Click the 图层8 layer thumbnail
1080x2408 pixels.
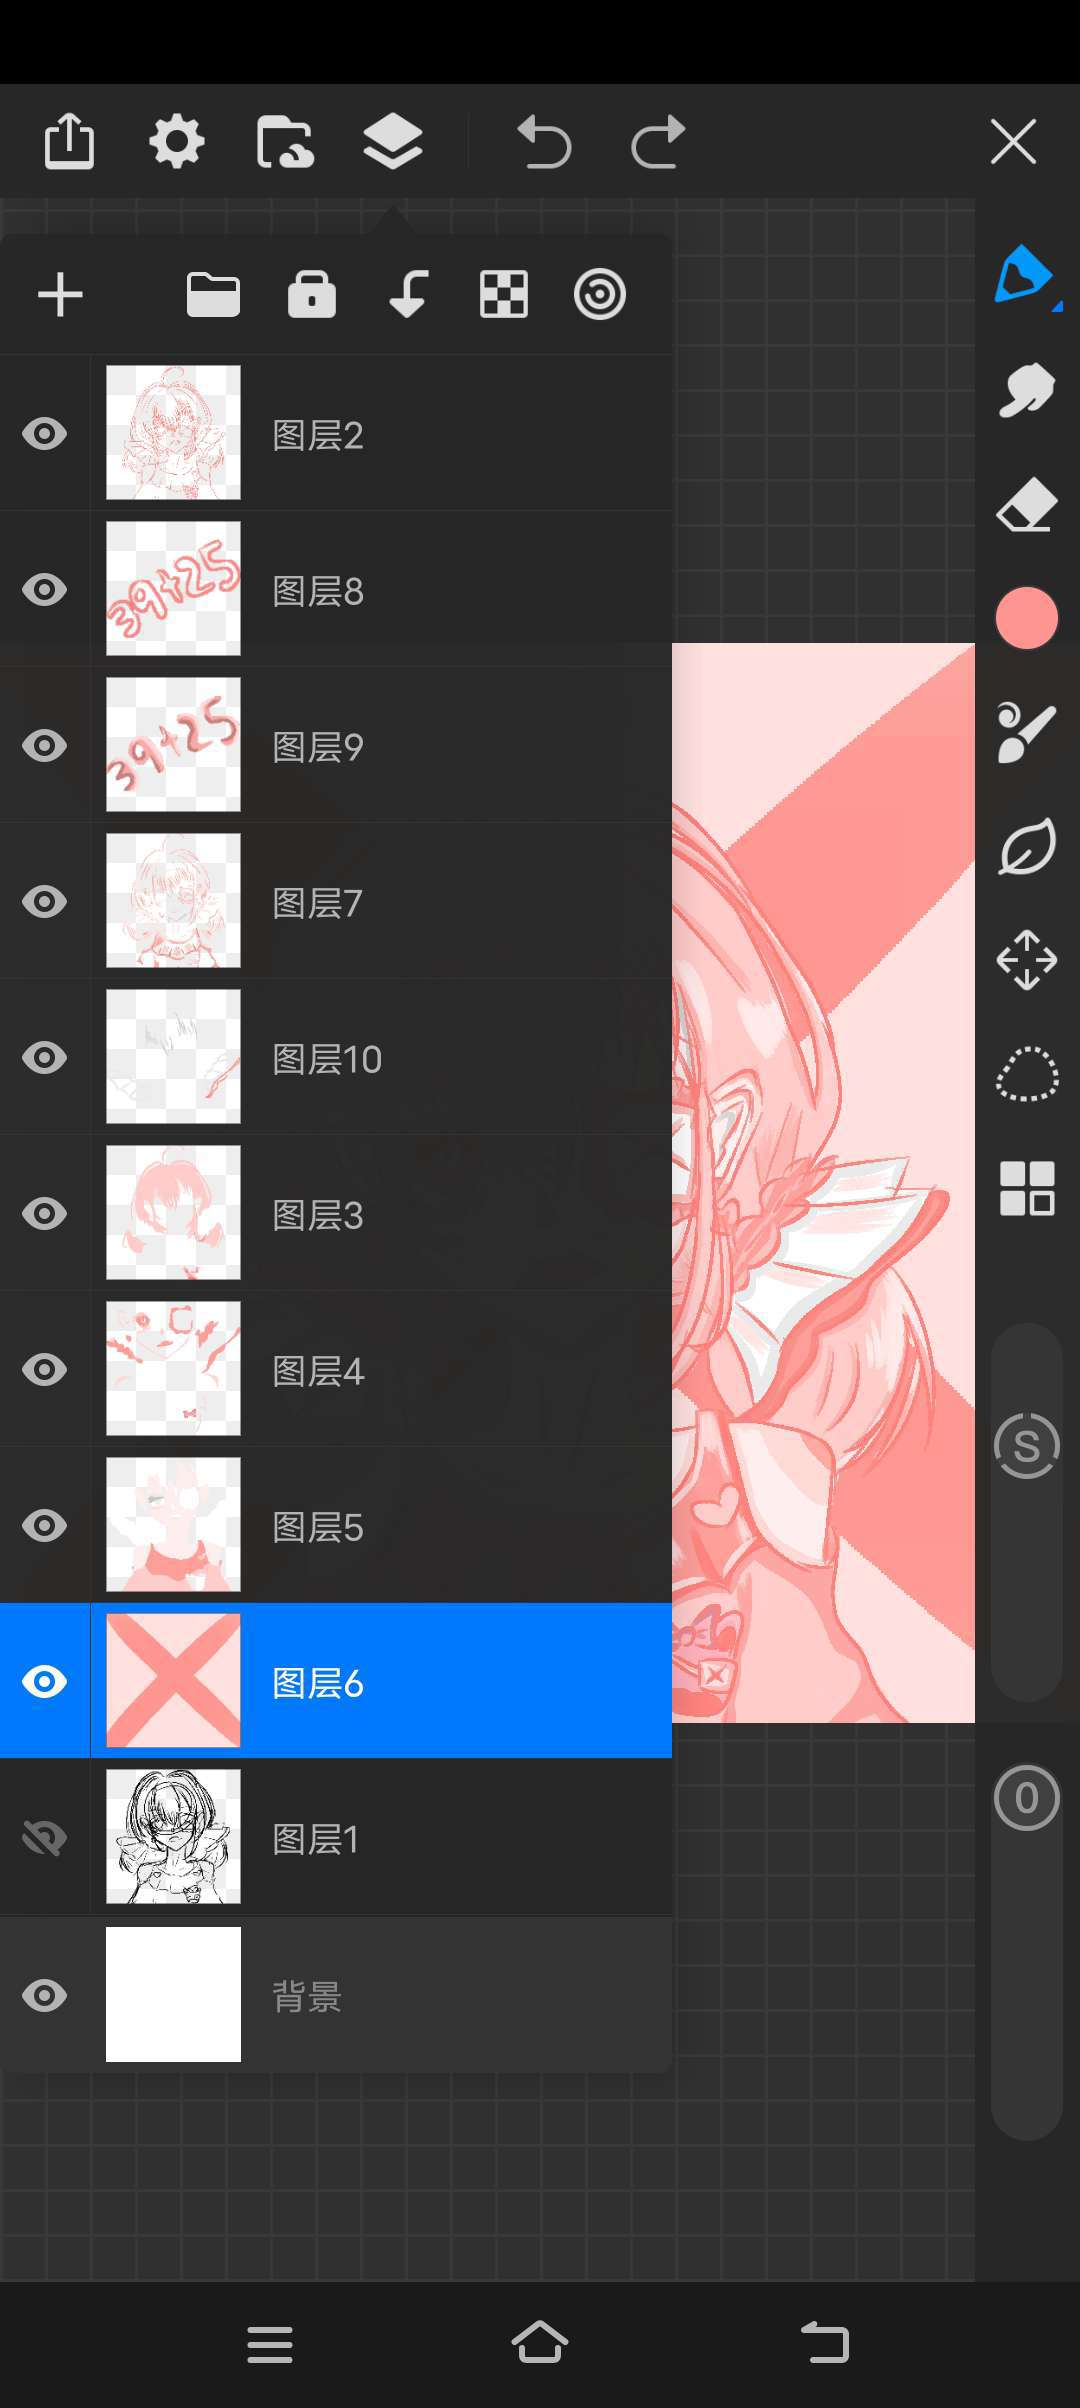tap(173, 589)
